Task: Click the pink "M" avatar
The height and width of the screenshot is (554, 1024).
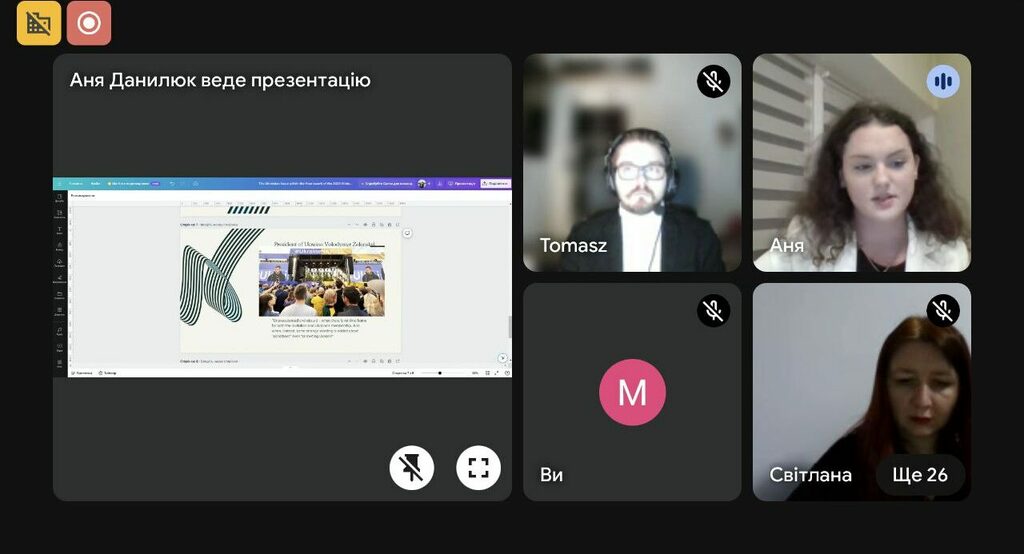Action: pos(632,392)
